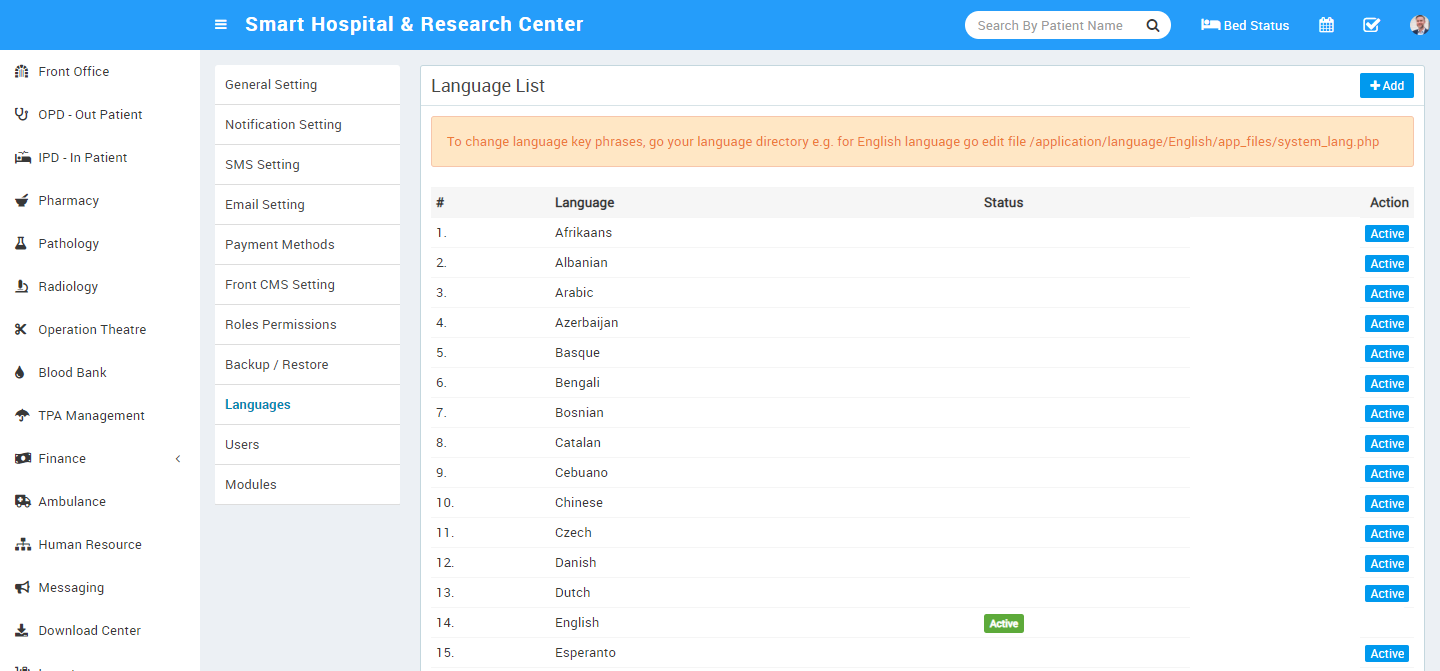Click the Bed Status bed icon
The height and width of the screenshot is (671, 1440).
pyautogui.click(x=1210, y=25)
